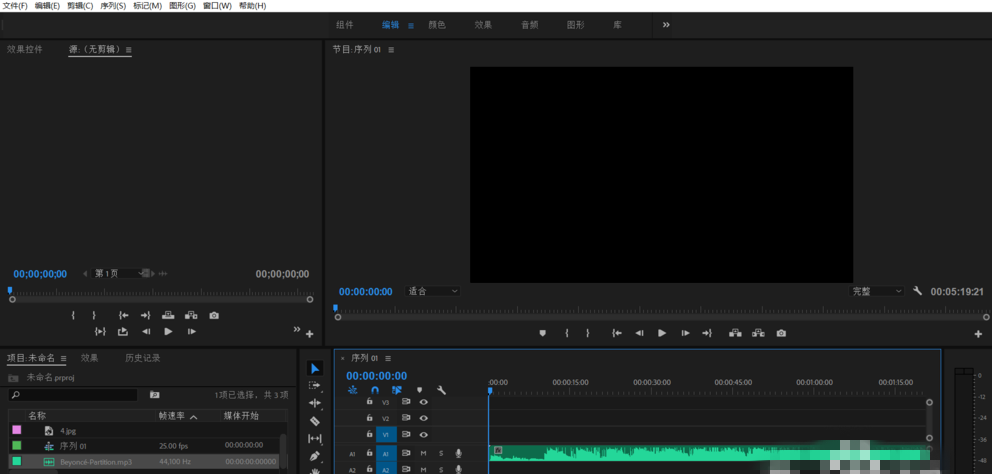Click Export Frame camera icon in Program monitor
This screenshot has height=474, width=992.
point(781,333)
